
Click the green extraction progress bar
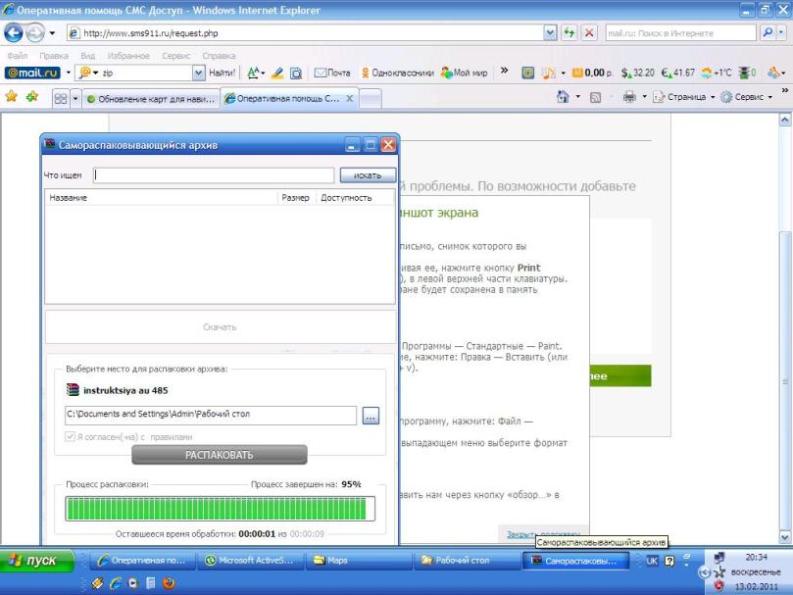pyautogui.click(x=218, y=508)
